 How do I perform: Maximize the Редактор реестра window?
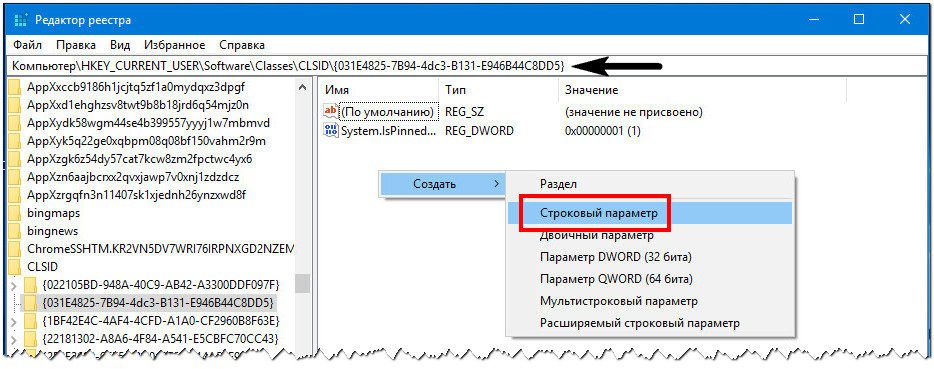pos(858,20)
